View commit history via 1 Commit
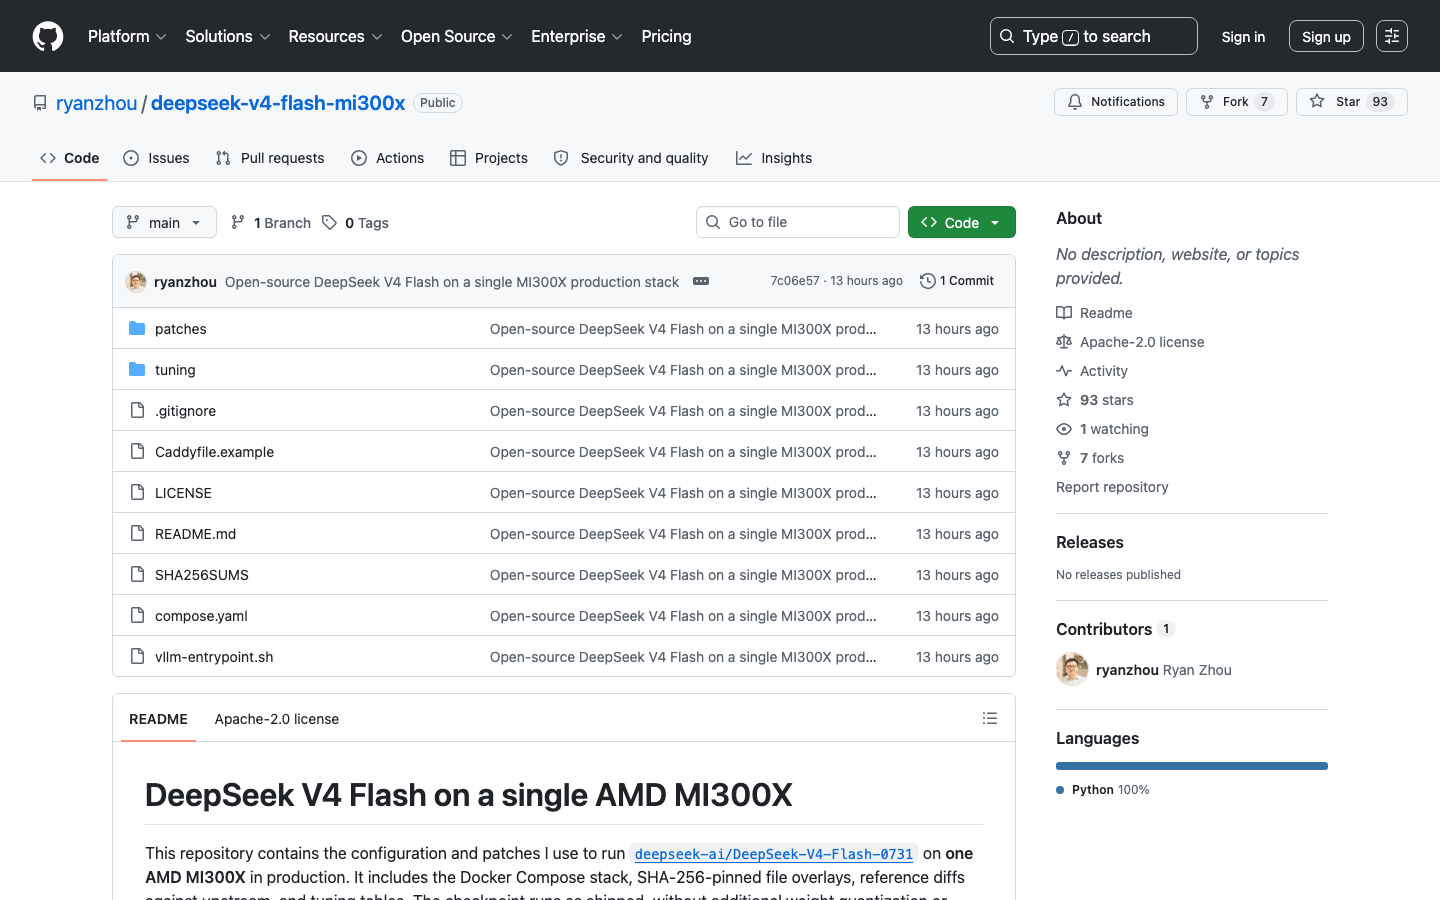 pyautogui.click(x=957, y=281)
